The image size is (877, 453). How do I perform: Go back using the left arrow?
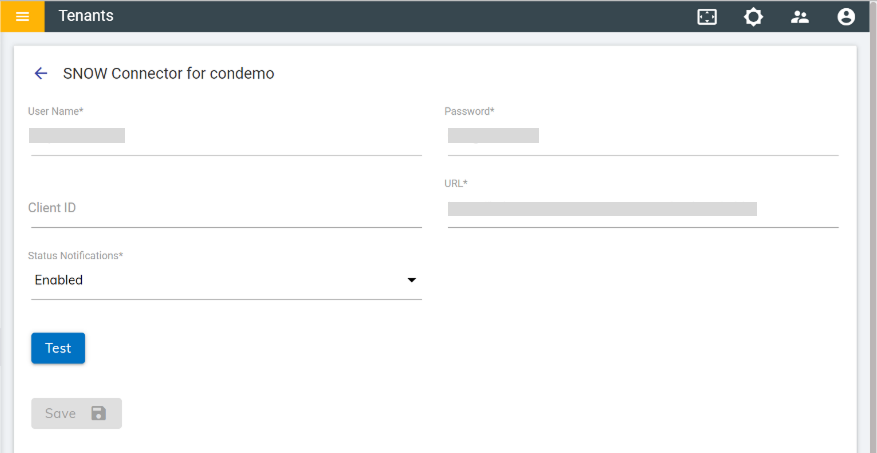[41, 73]
